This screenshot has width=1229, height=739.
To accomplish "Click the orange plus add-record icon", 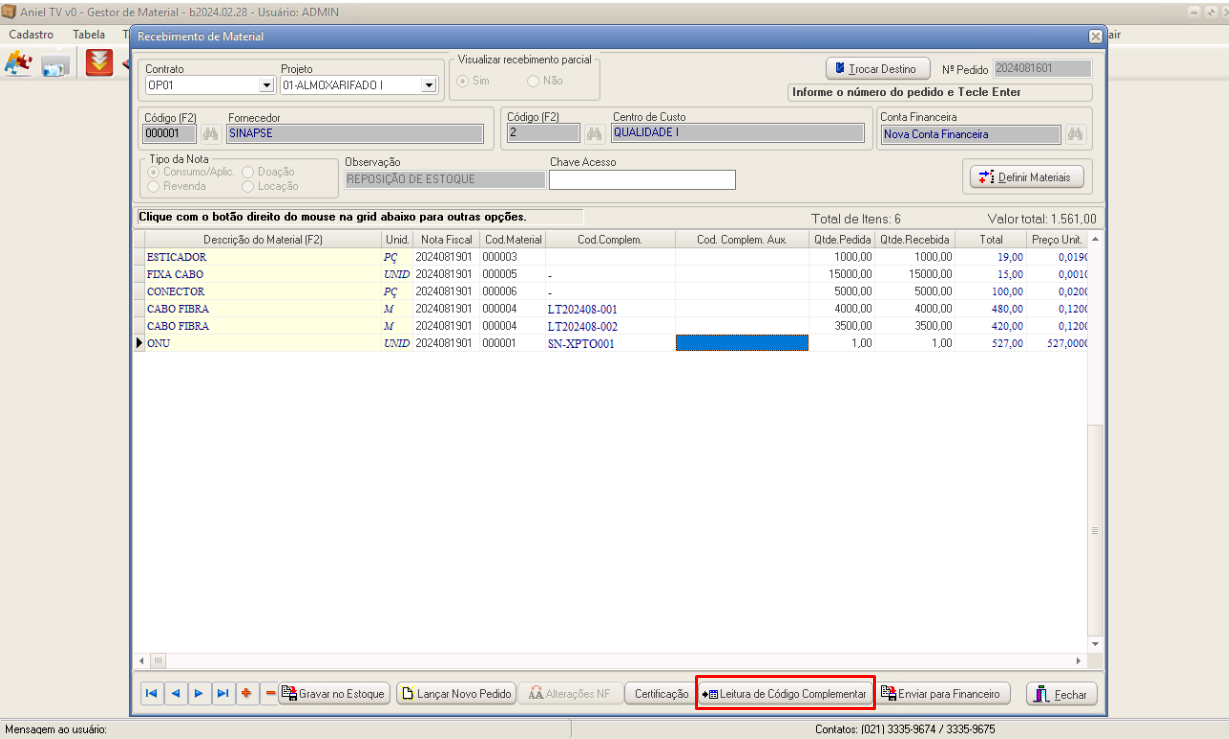I will (246, 694).
